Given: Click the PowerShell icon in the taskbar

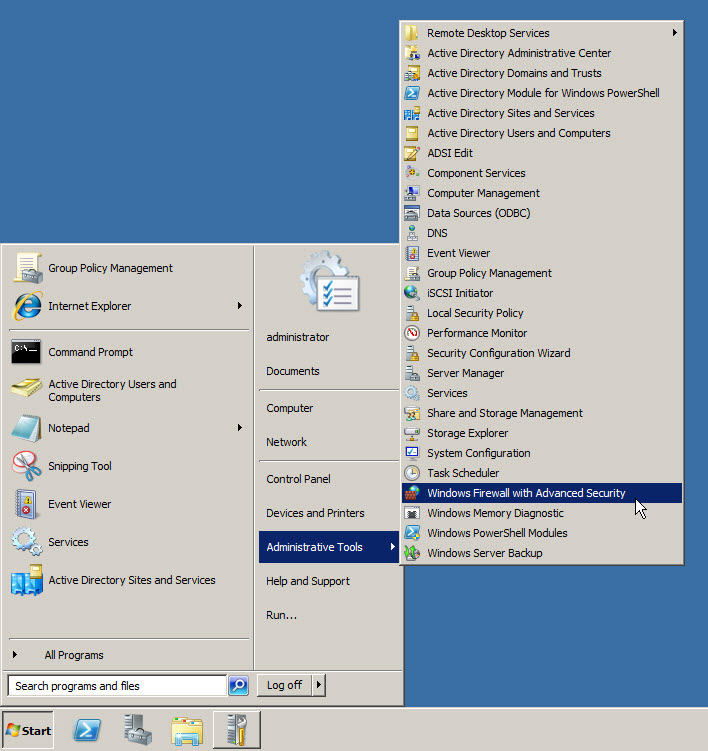Looking at the screenshot, I should point(87,730).
